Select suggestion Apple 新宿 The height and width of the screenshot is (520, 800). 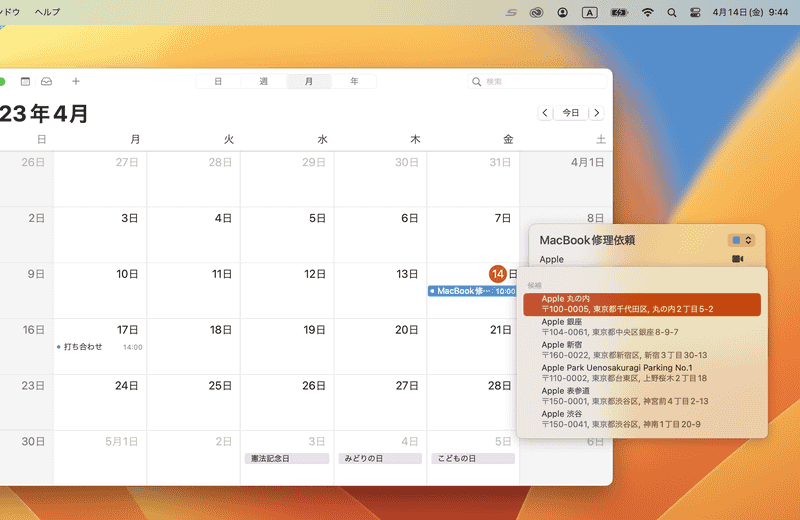tap(642, 350)
